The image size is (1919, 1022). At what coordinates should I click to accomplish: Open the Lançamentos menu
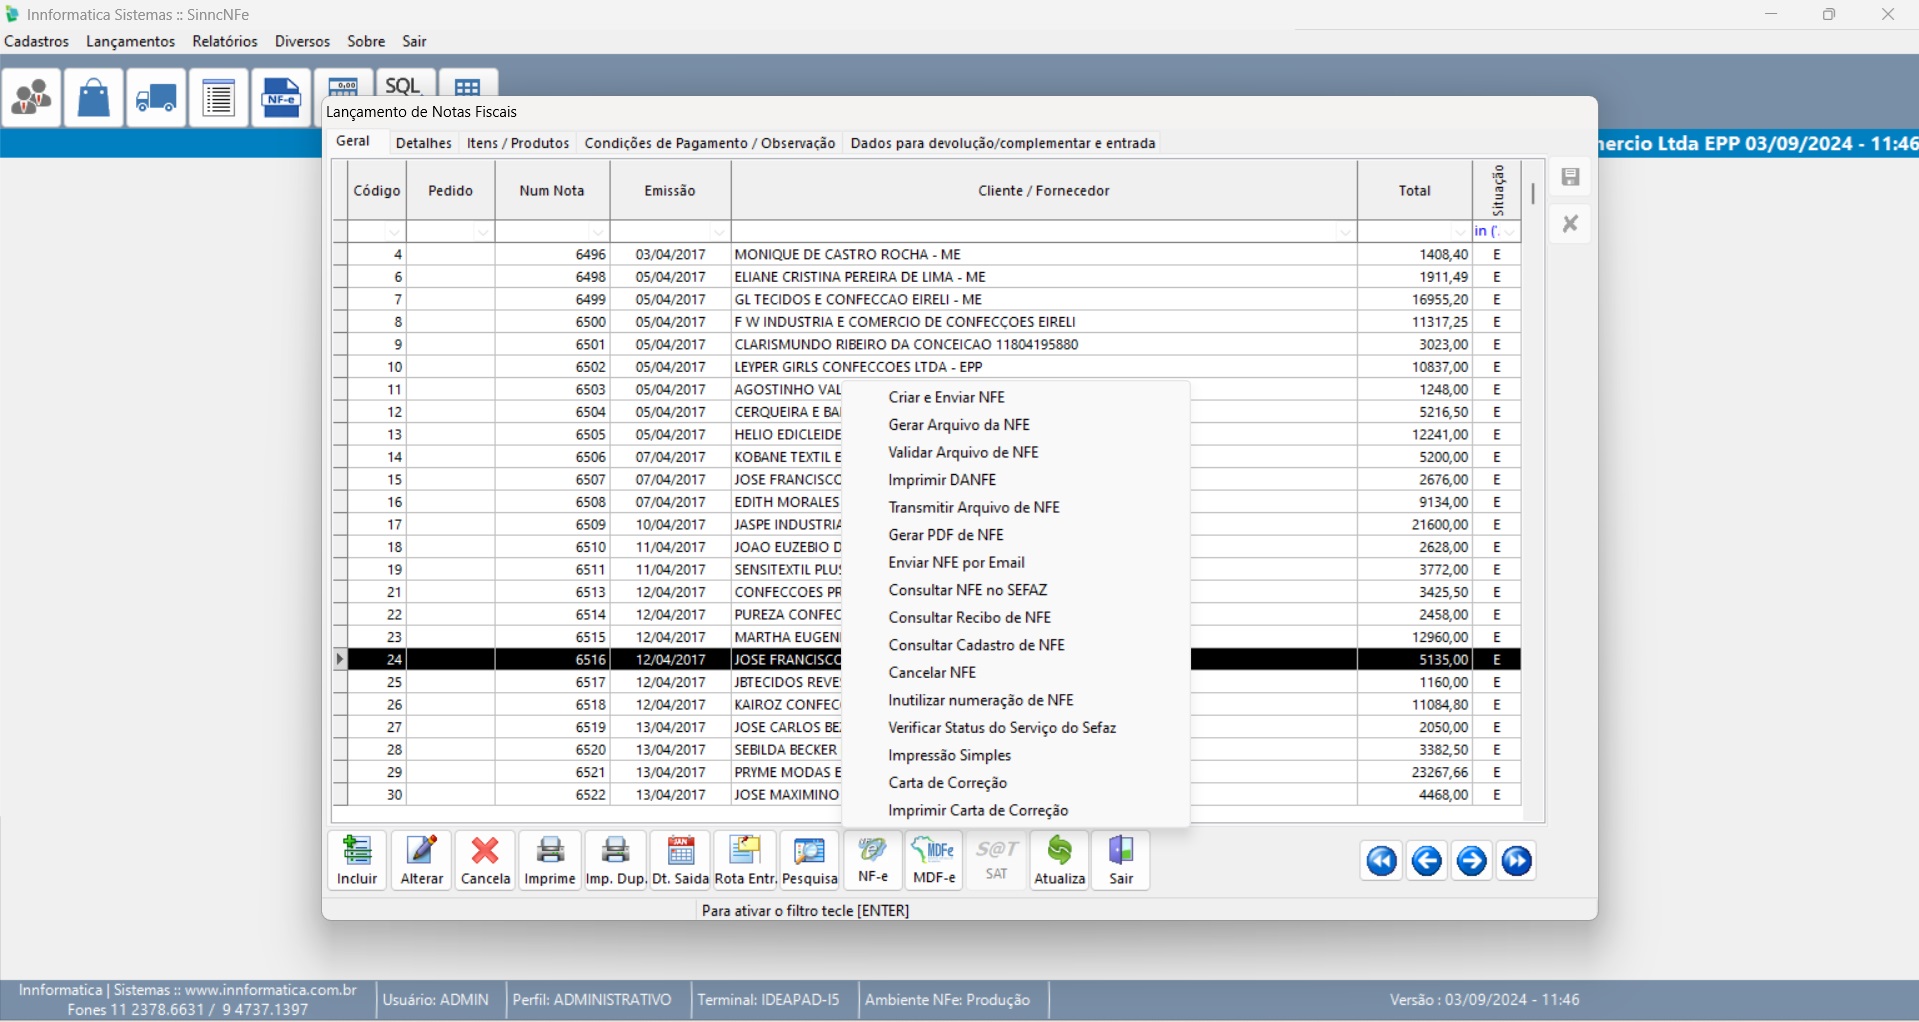(131, 41)
